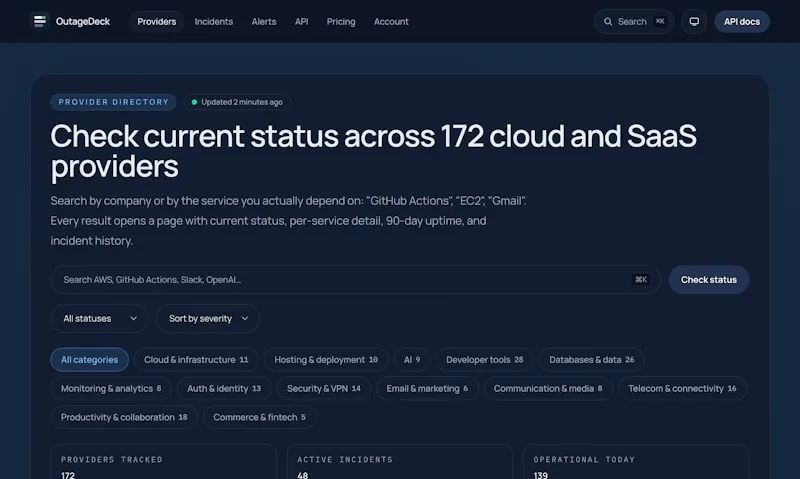The height and width of the screenshot is (479, 800).
Task: Click the magnifier icon in header search
Action: (x=608, y=21)
